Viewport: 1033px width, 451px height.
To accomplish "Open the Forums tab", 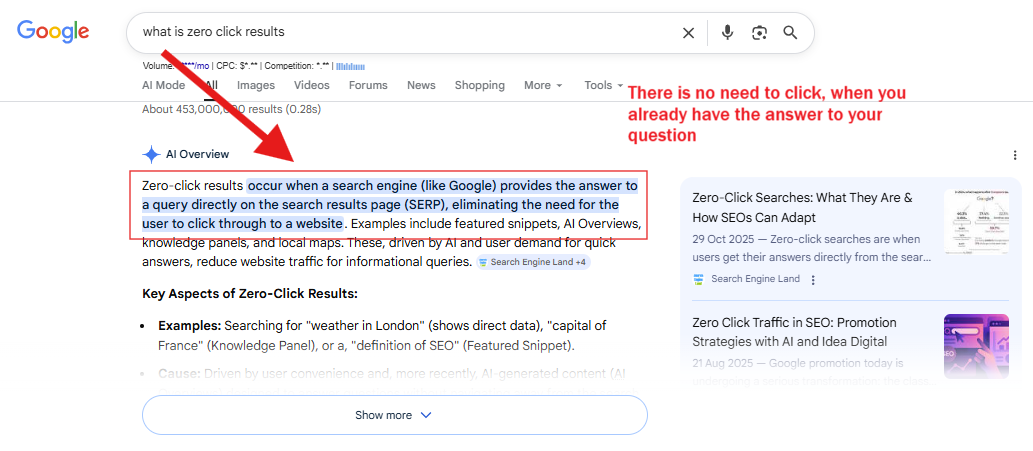I will click(368, 85).
